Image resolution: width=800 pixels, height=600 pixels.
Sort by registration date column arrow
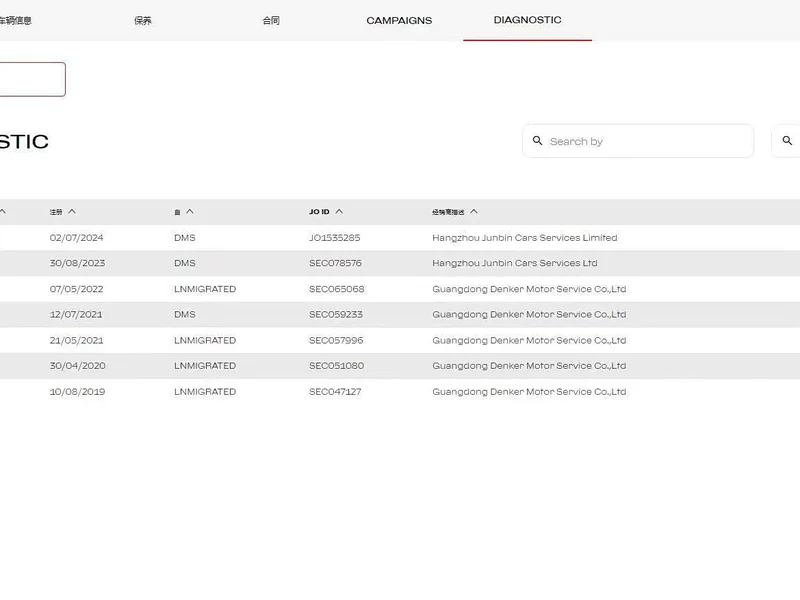click(72, 211)
